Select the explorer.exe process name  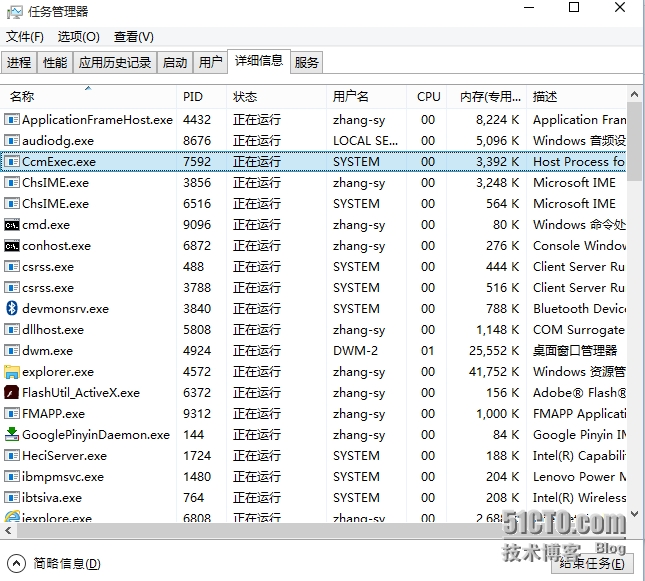tap(58, 372)
